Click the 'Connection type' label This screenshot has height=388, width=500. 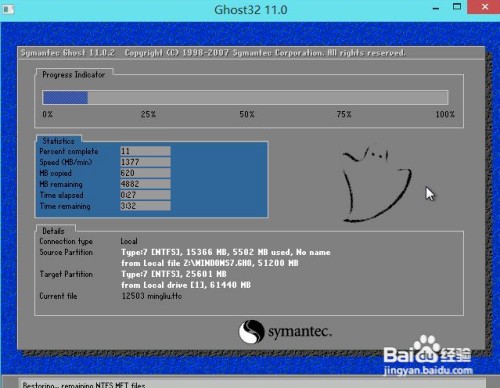[66, 241]
